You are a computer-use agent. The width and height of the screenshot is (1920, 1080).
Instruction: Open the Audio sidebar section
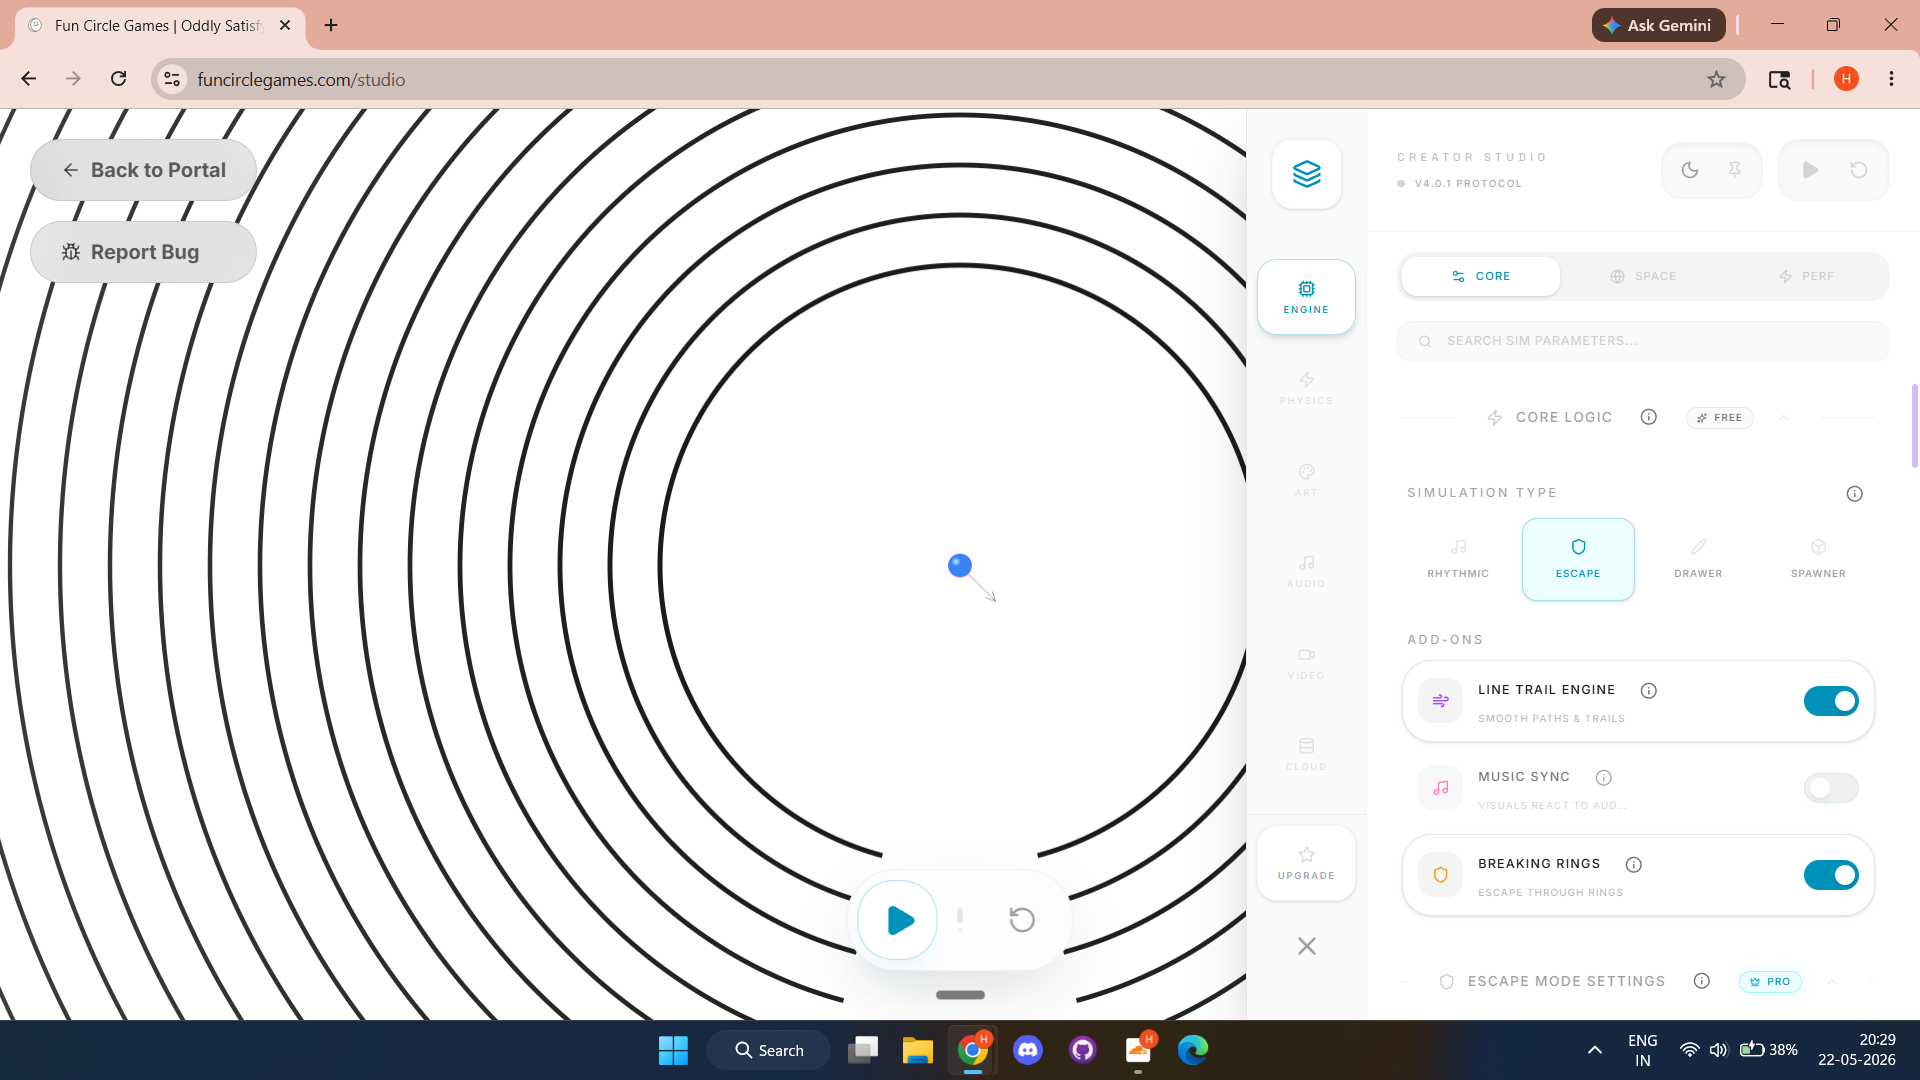click(1306, 571)
